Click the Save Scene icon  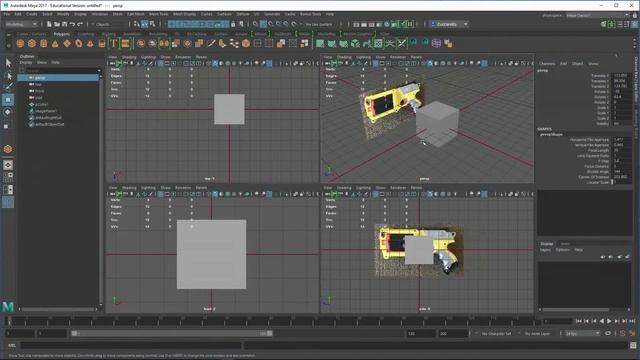[64, 24]
